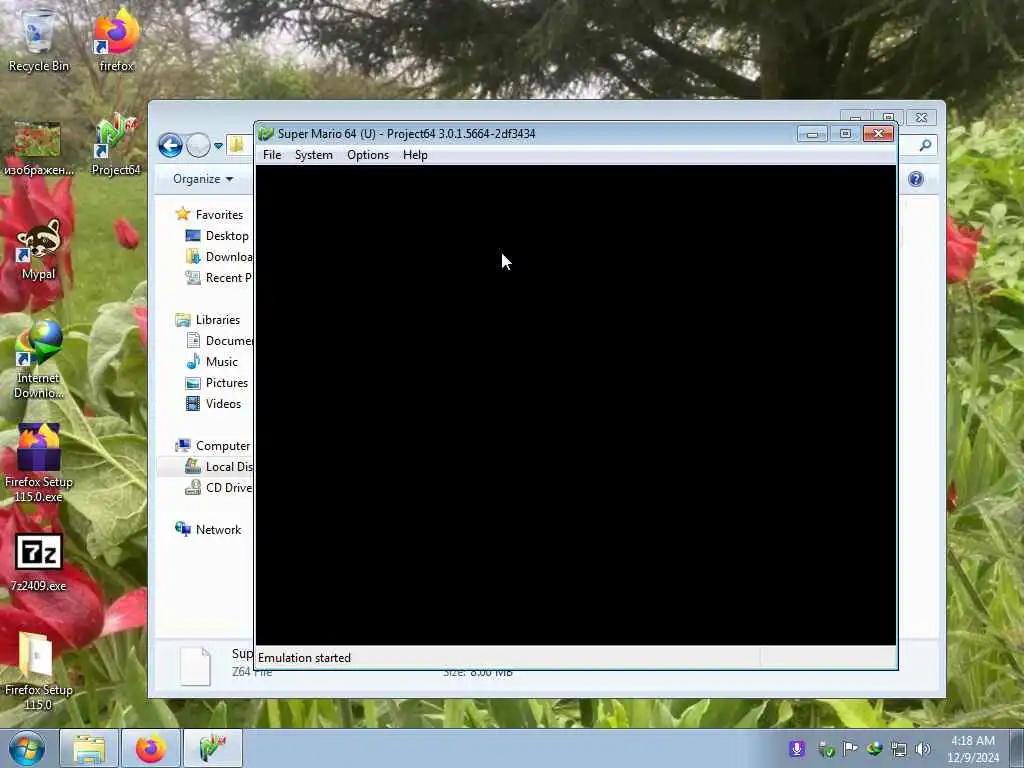The height and width of the screenshot is (768, 1024).
Task: Click the microphone tray icon
Action: [797, 749]
